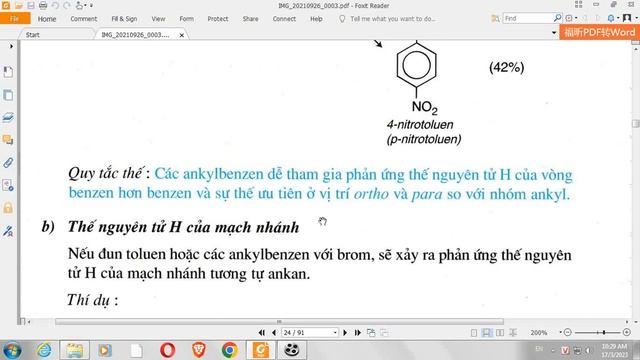Open the Help ribbon tab
The width and height of the screenshot is (640, 360).
(x=316, y=19)
